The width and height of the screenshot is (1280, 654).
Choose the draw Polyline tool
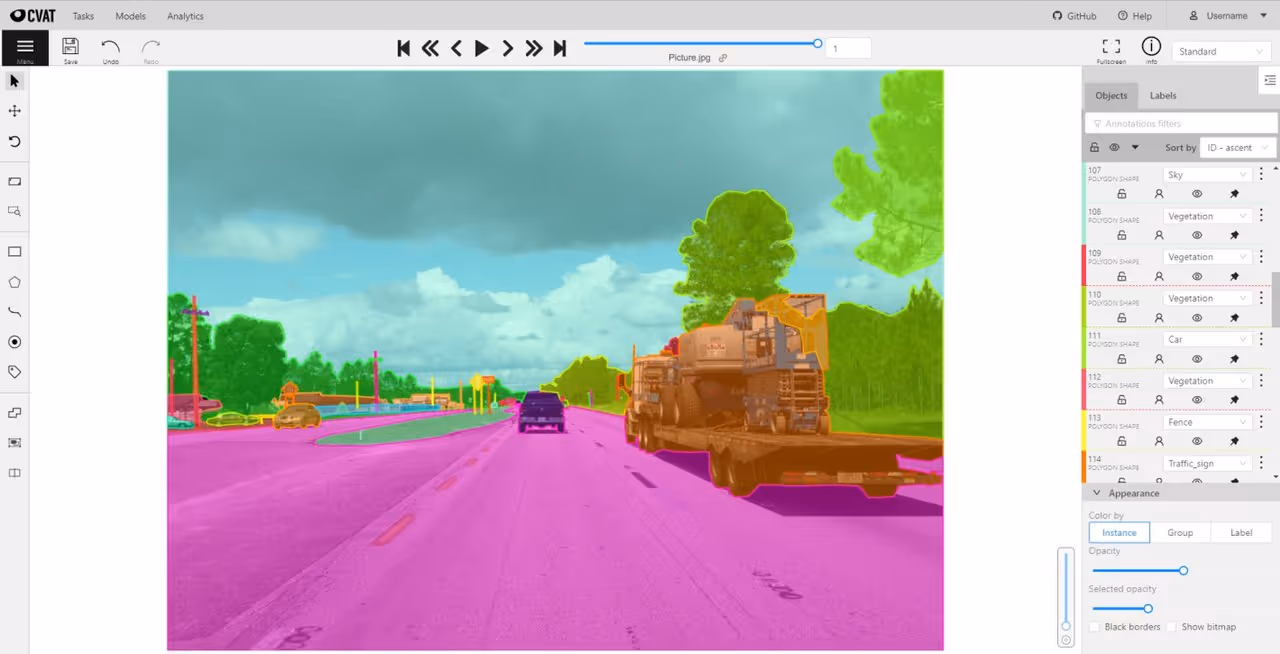tap(15, 312)
